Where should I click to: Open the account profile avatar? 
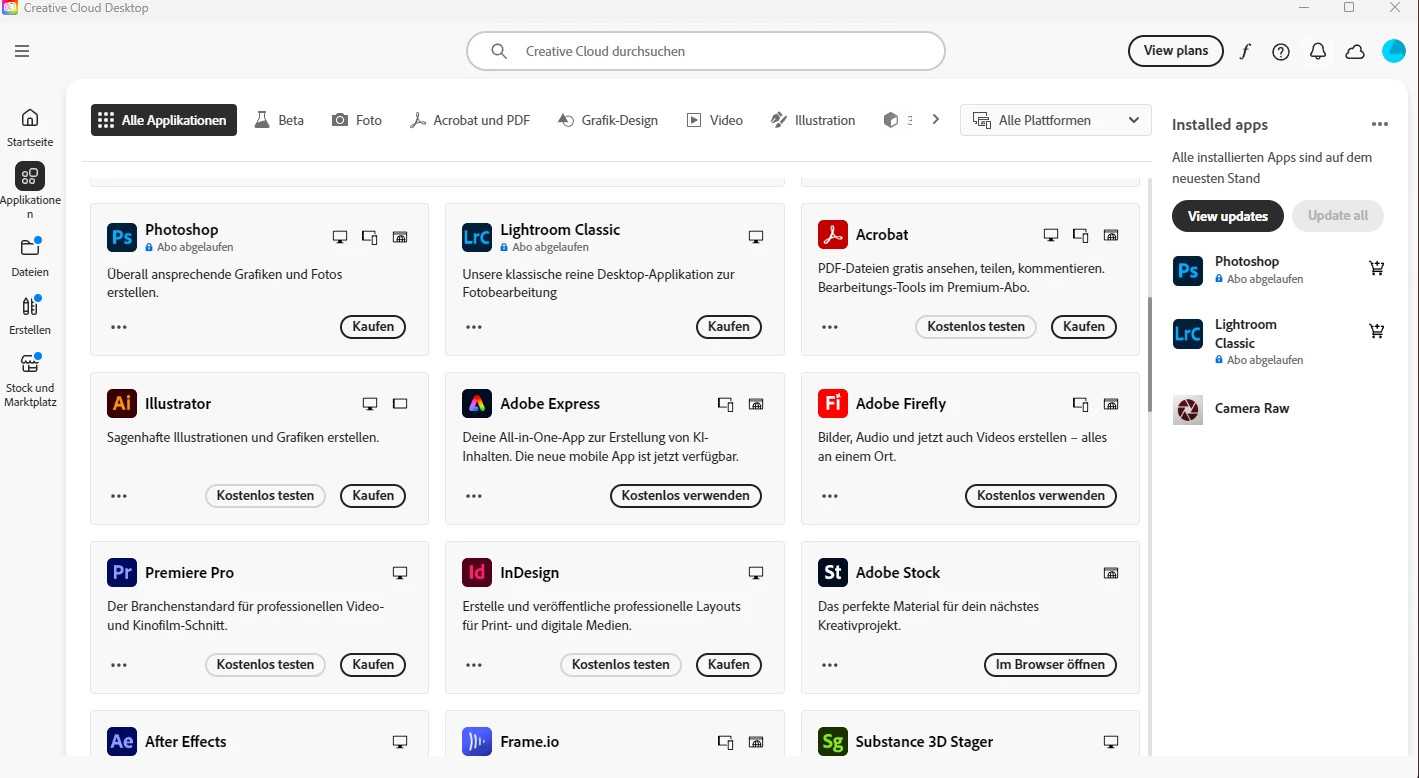1394,51
